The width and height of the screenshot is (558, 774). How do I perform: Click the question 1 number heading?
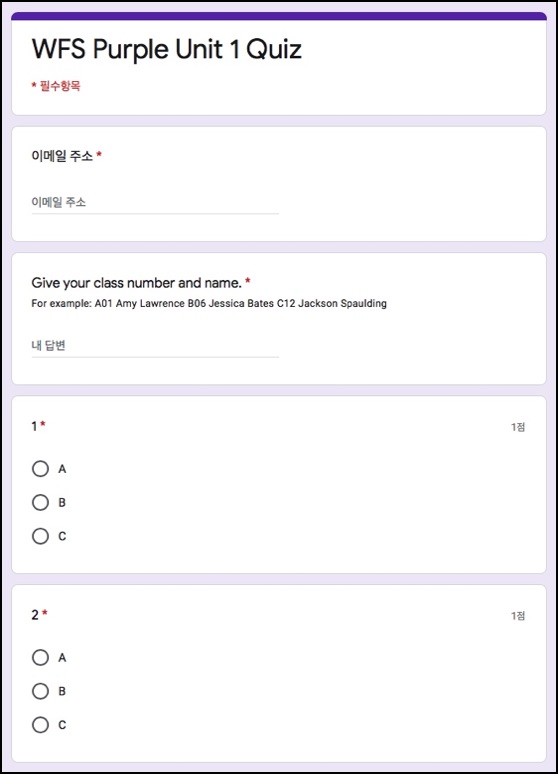point(35,426)
